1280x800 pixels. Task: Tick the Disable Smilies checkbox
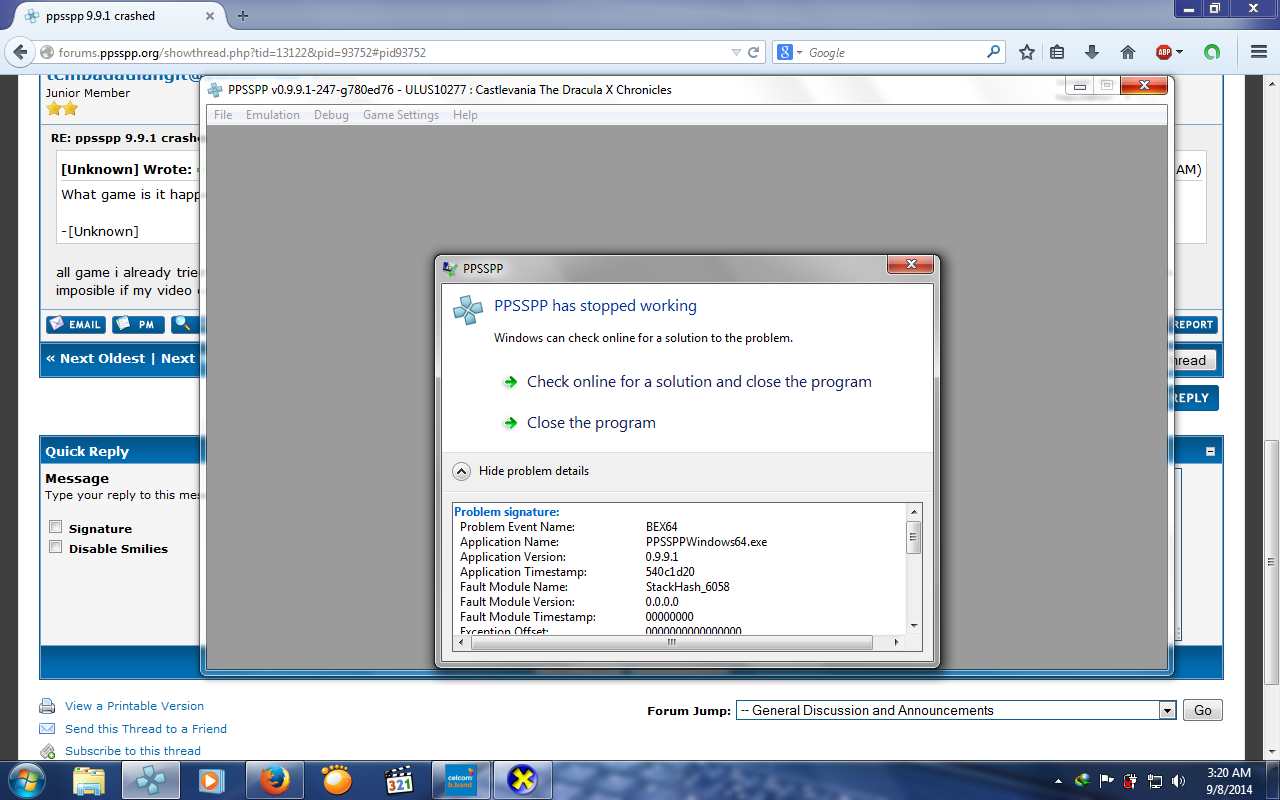click(56, 547)
